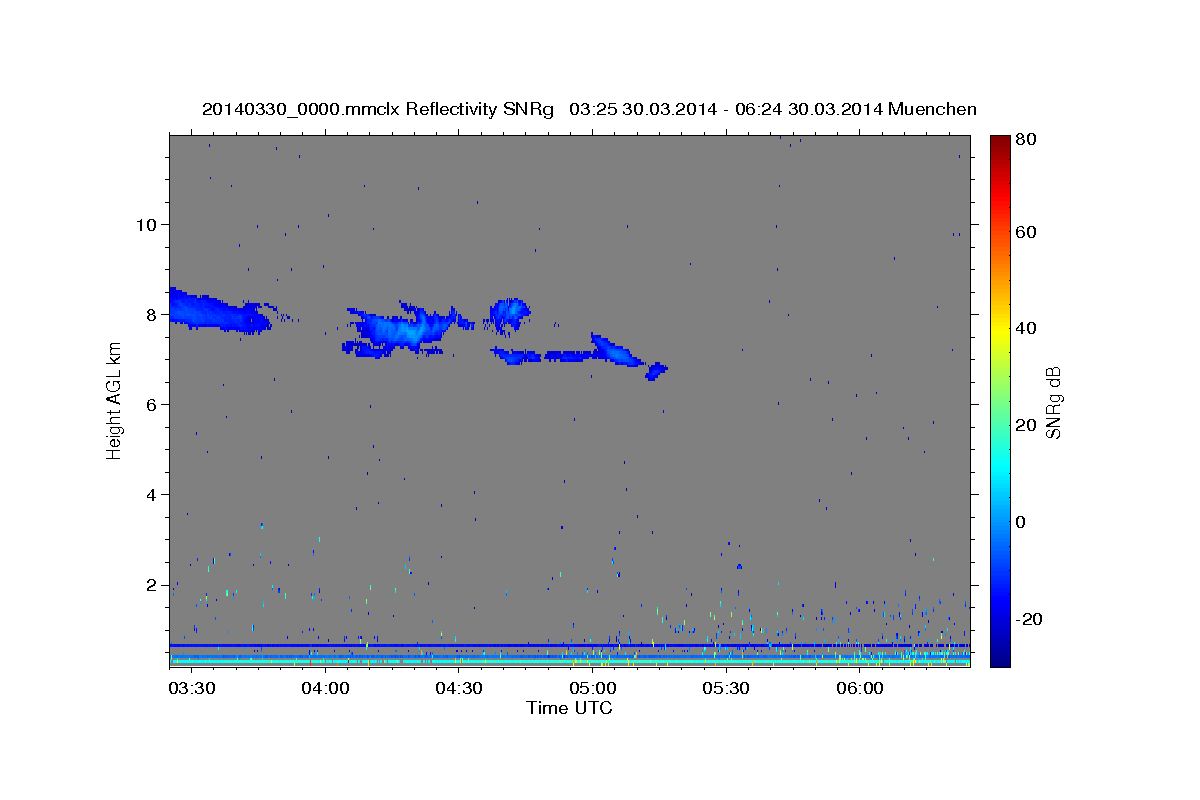This screenshot has width=1200, height=800.
Task: Click the plot title starting with 20140330_0000.mmclx
Action: click(x=589, y=109)
